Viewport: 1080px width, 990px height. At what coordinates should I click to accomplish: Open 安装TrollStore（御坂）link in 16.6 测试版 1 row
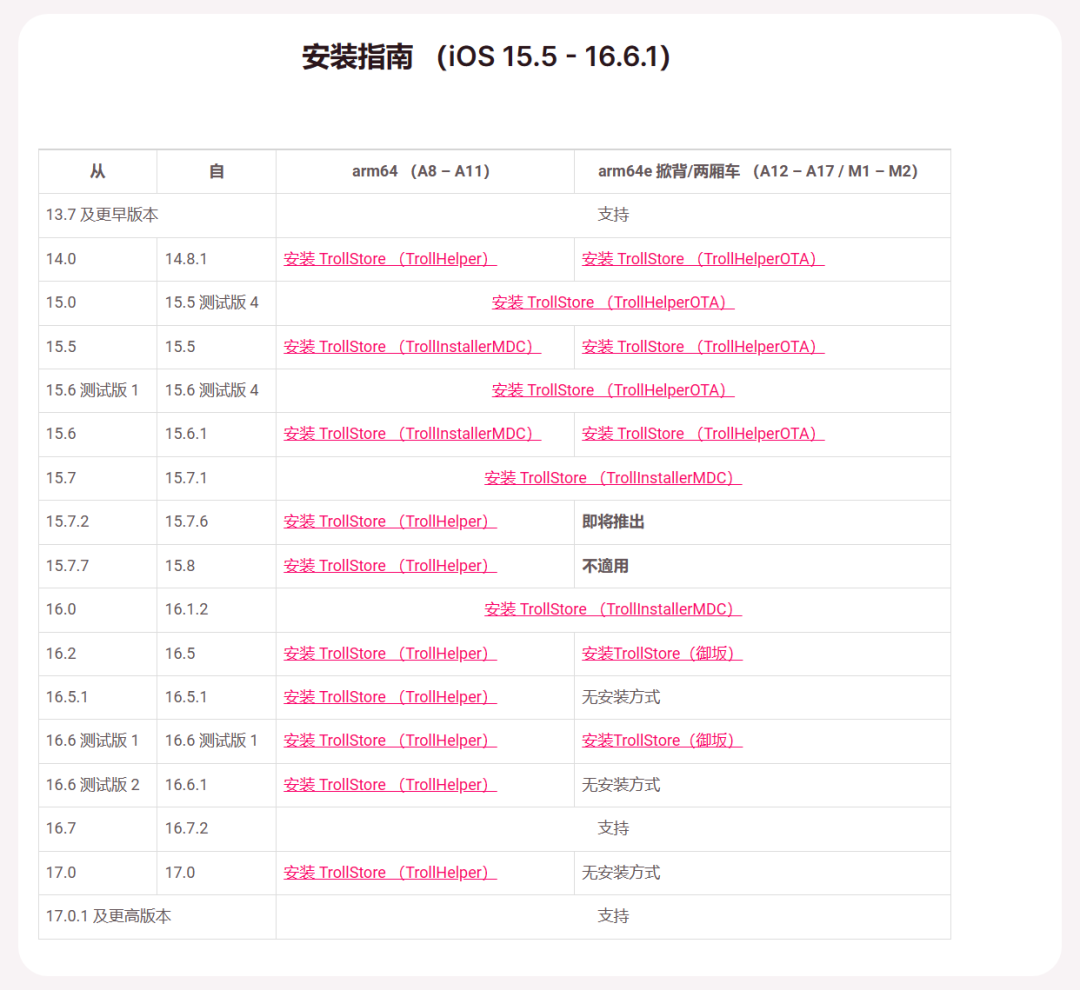(x=662, y=741)
